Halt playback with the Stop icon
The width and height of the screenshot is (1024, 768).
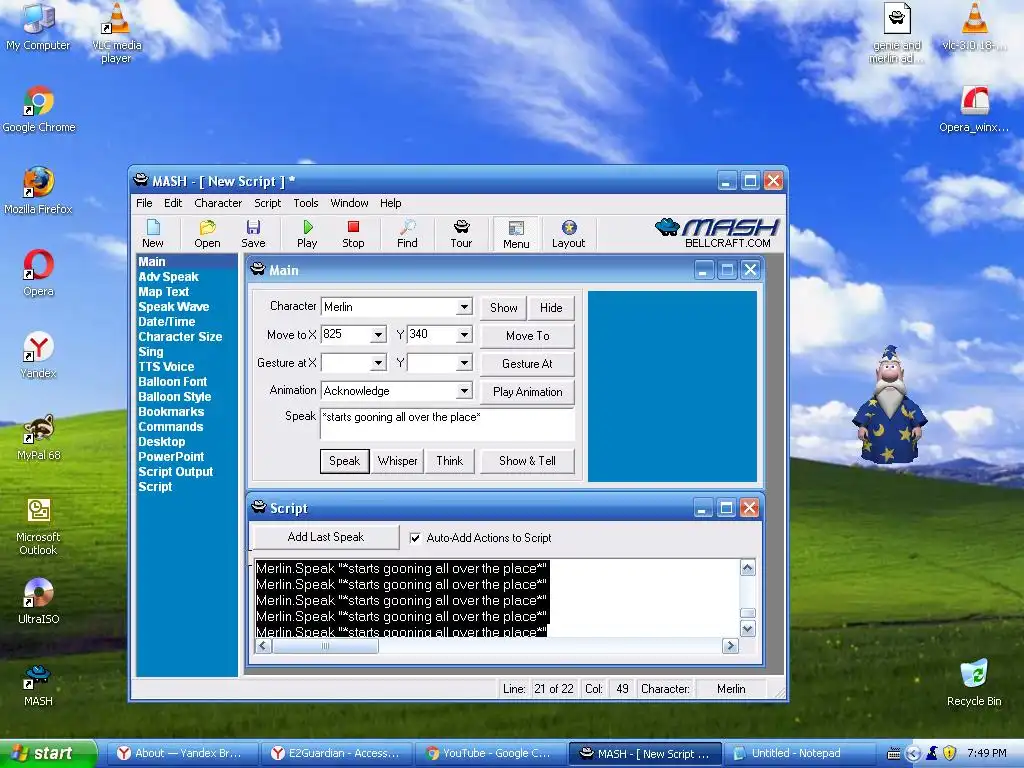pyautogui.click(x=353, y=234)
